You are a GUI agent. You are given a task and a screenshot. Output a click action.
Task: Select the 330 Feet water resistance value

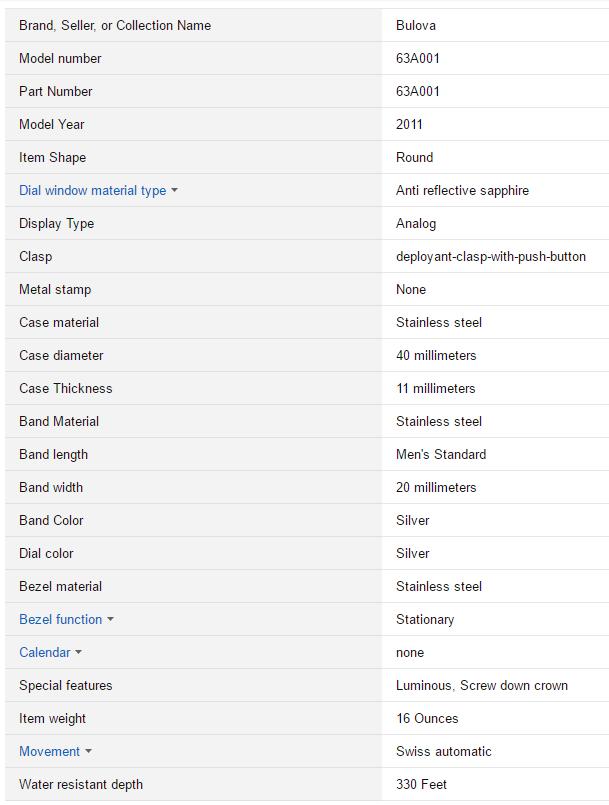pyautogui.click(x=423, y=784)
